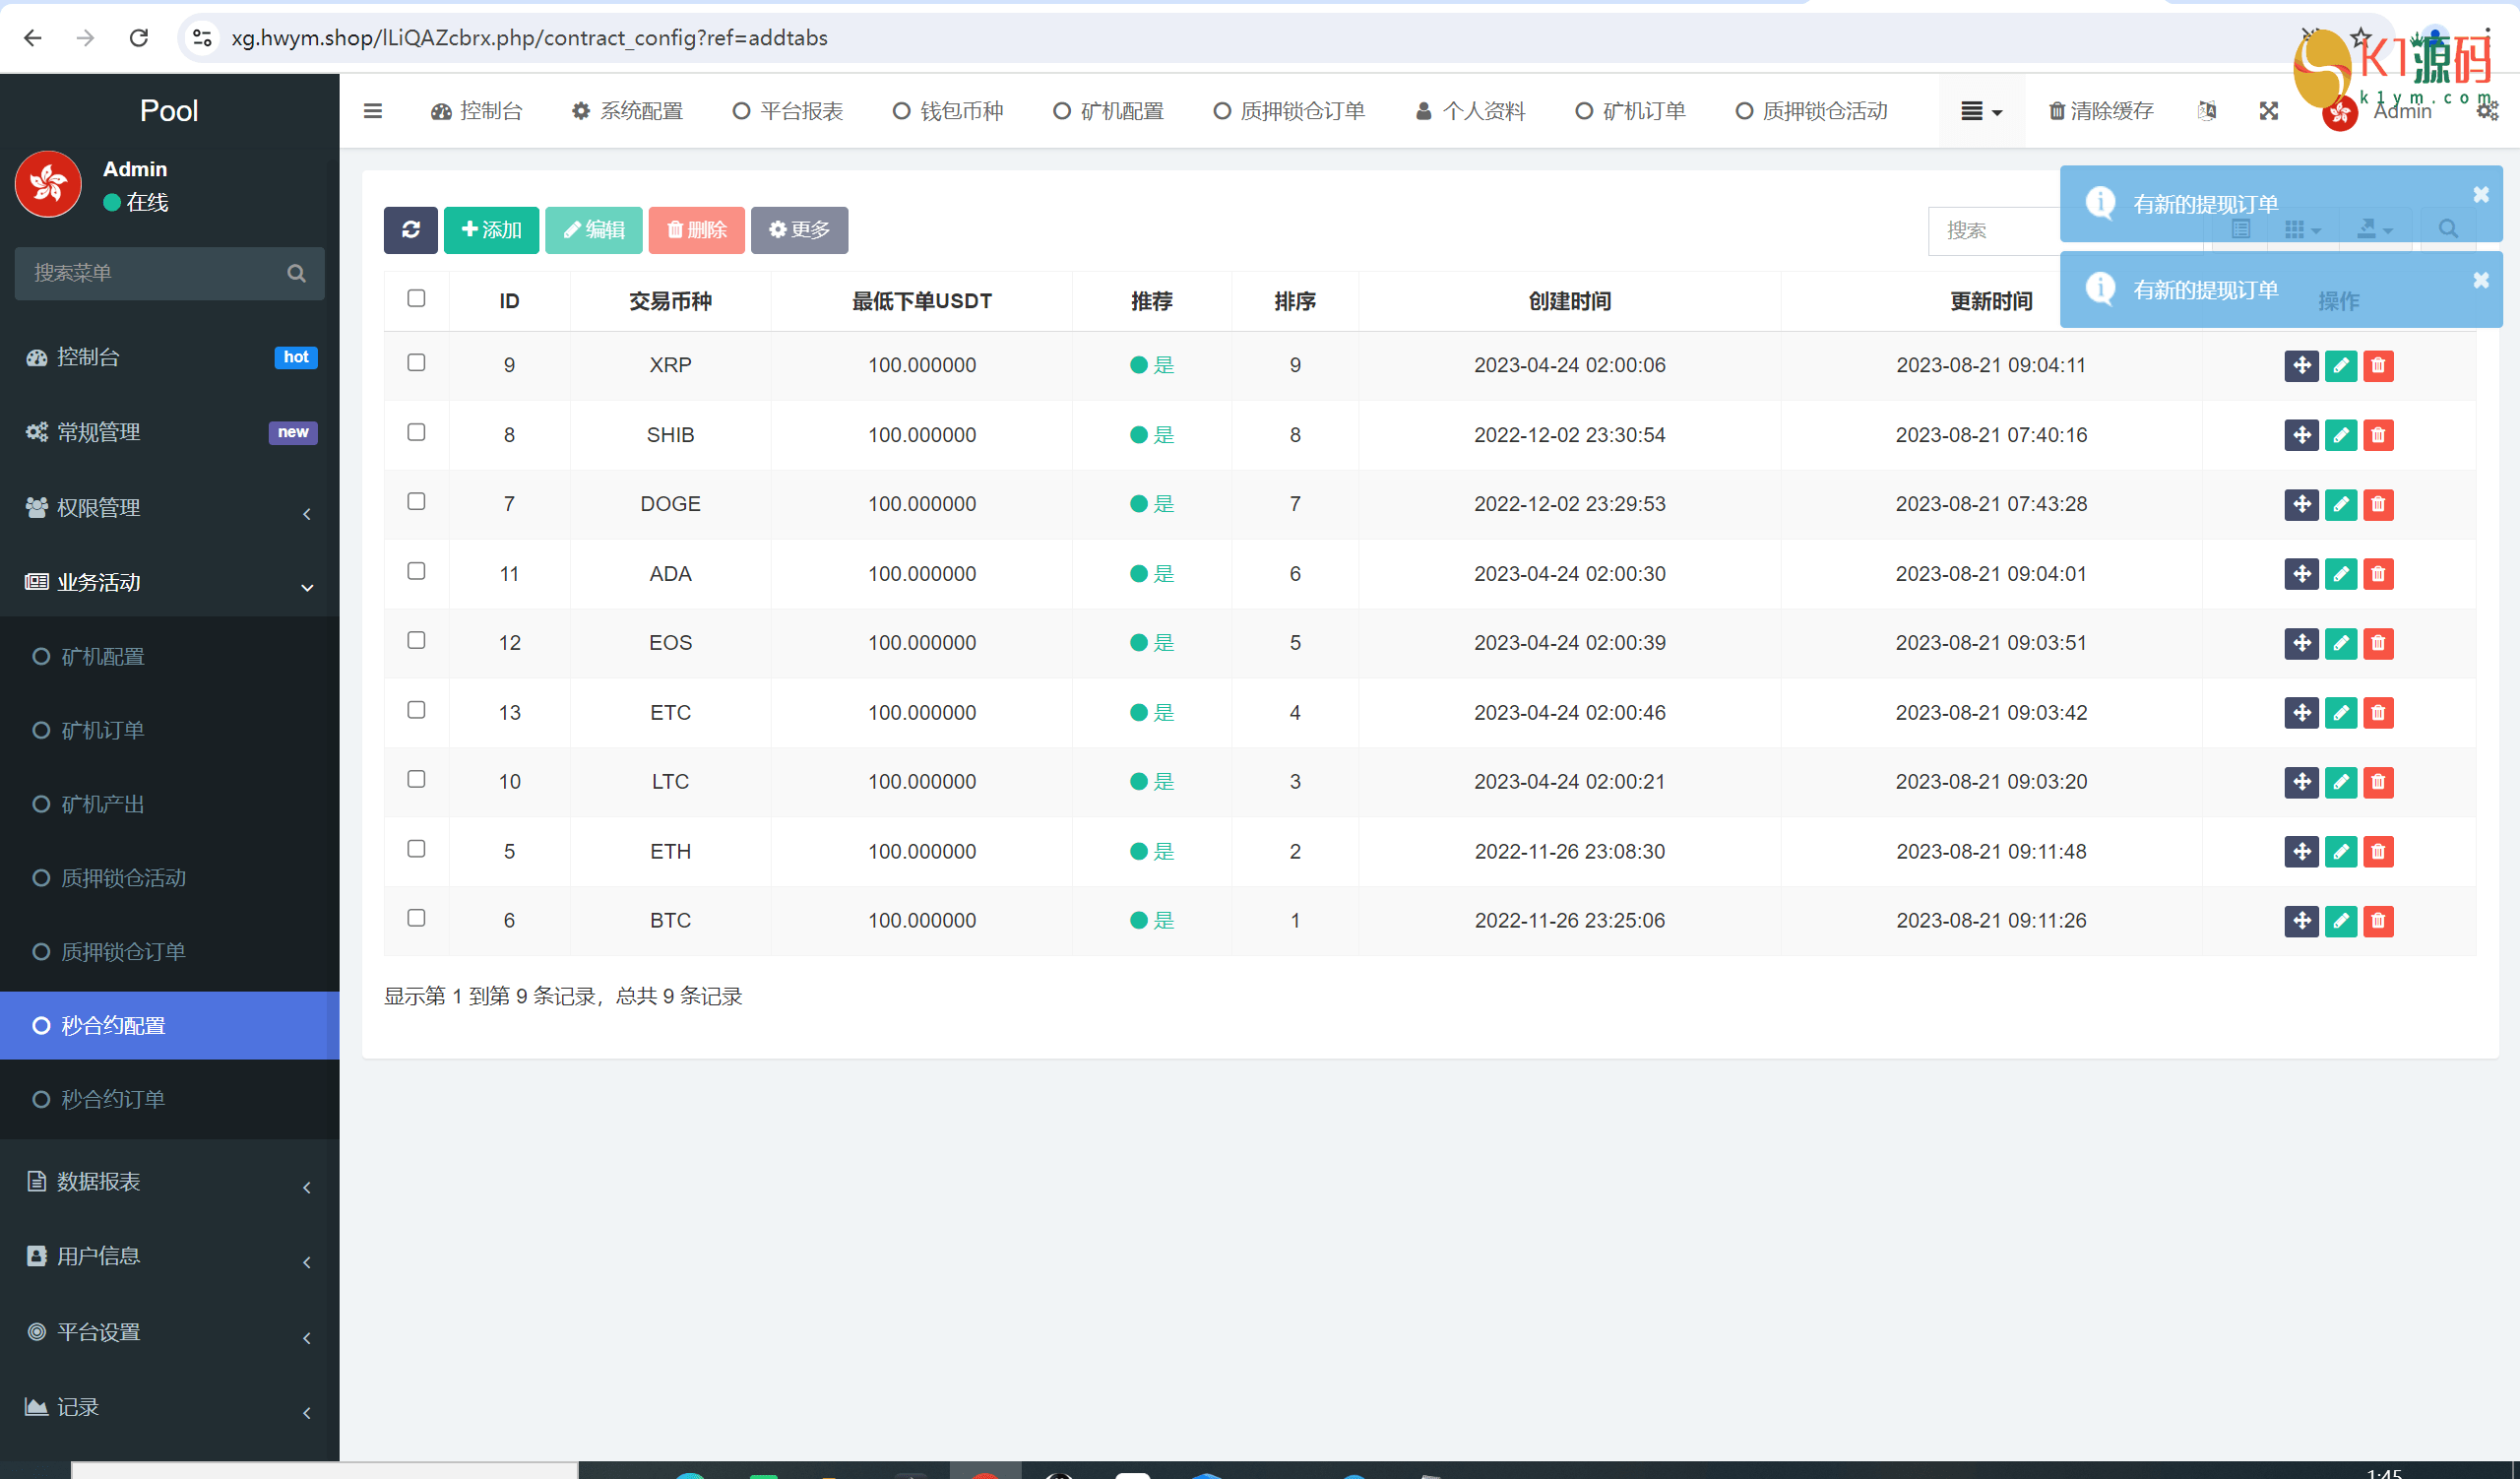Viewport: 2520px width, 1479px height.
Task: Click the red delete icon for BTC row
Action: click(x=2378, y=921)
